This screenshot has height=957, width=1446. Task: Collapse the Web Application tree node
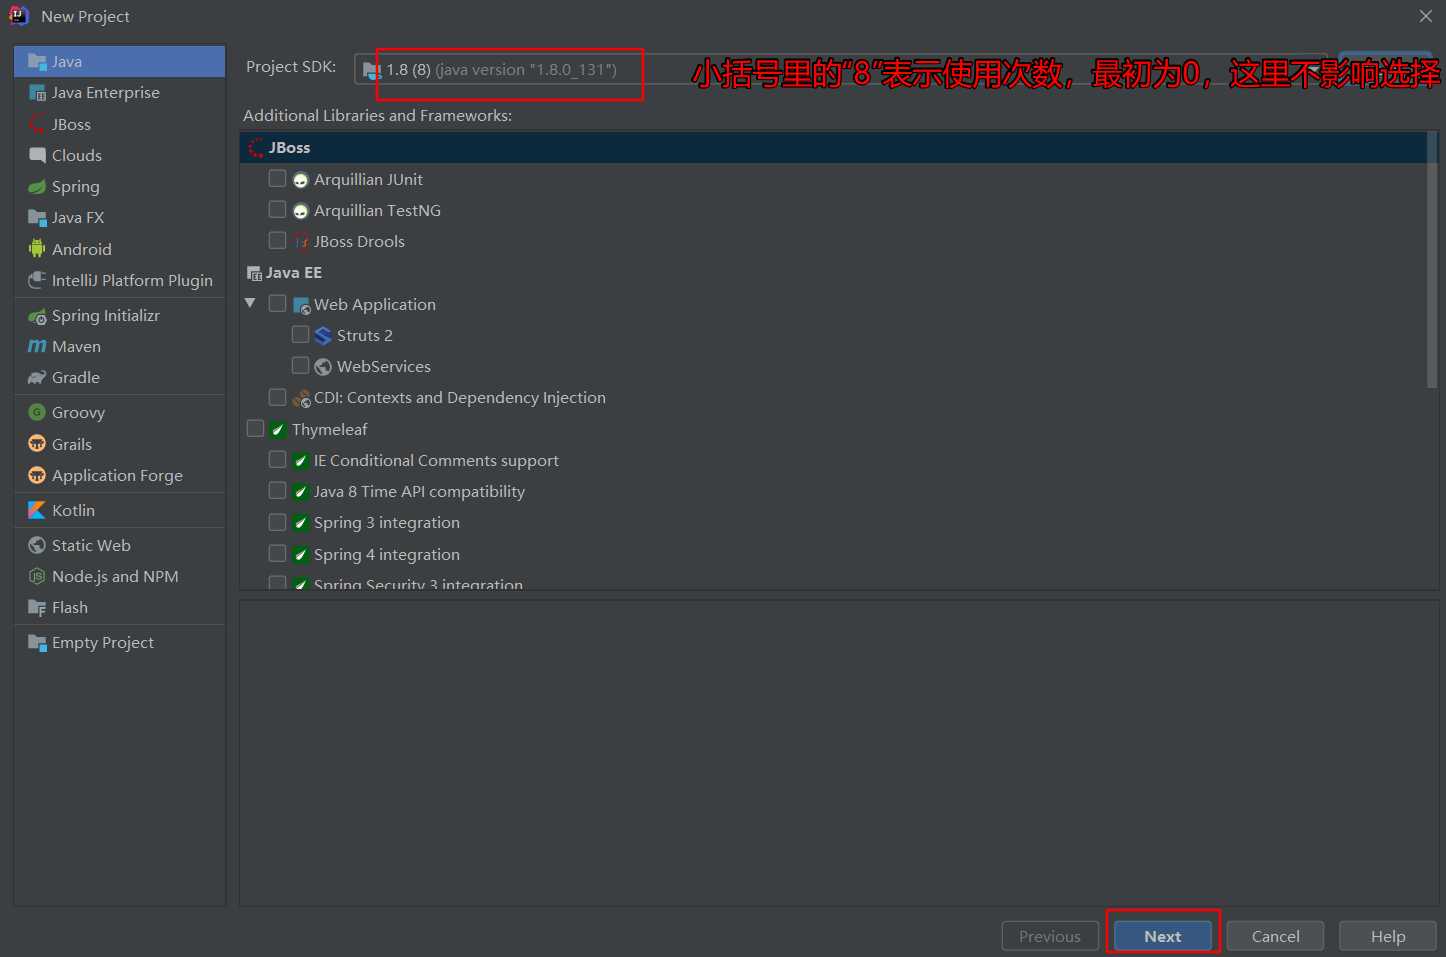(x=250, y=303)
